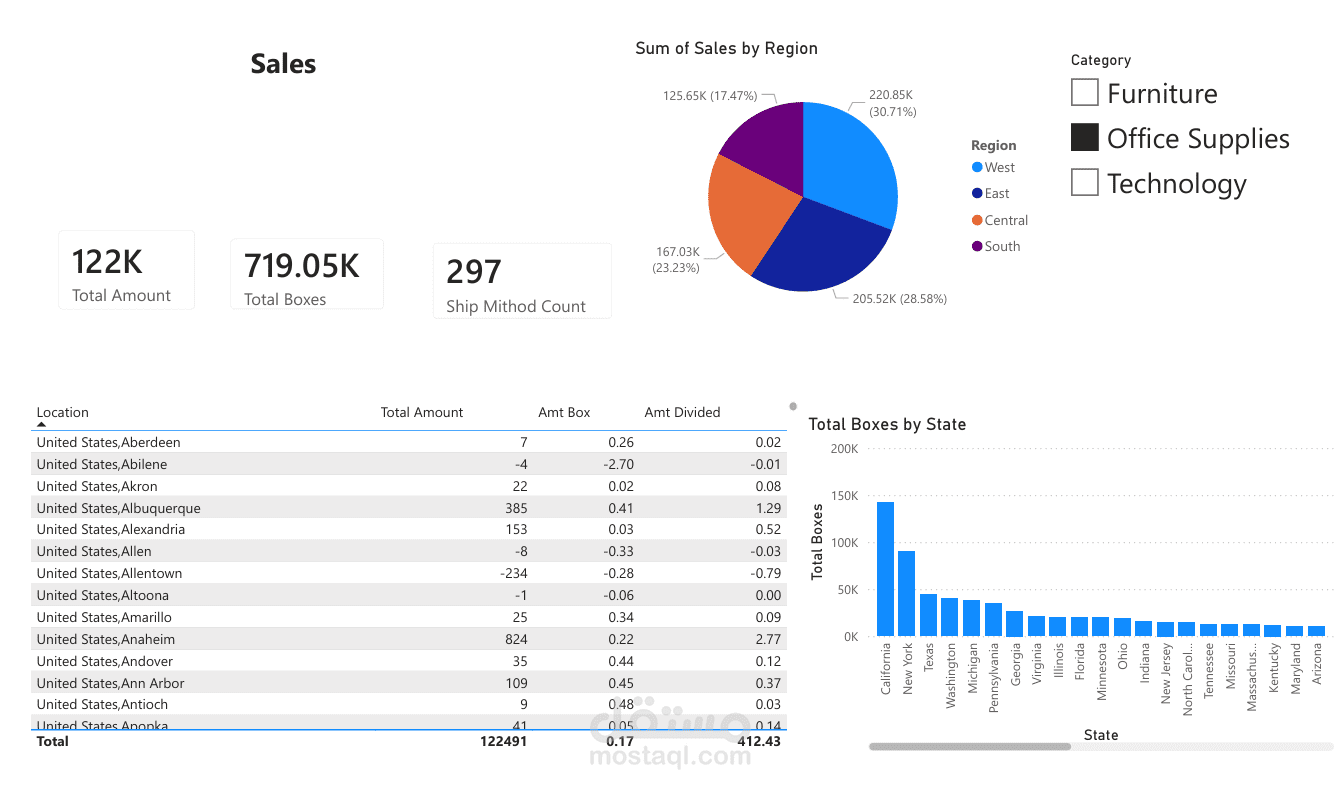
Task: Check the Furniture category checkbox
Action: click(x=1085, y=93)
